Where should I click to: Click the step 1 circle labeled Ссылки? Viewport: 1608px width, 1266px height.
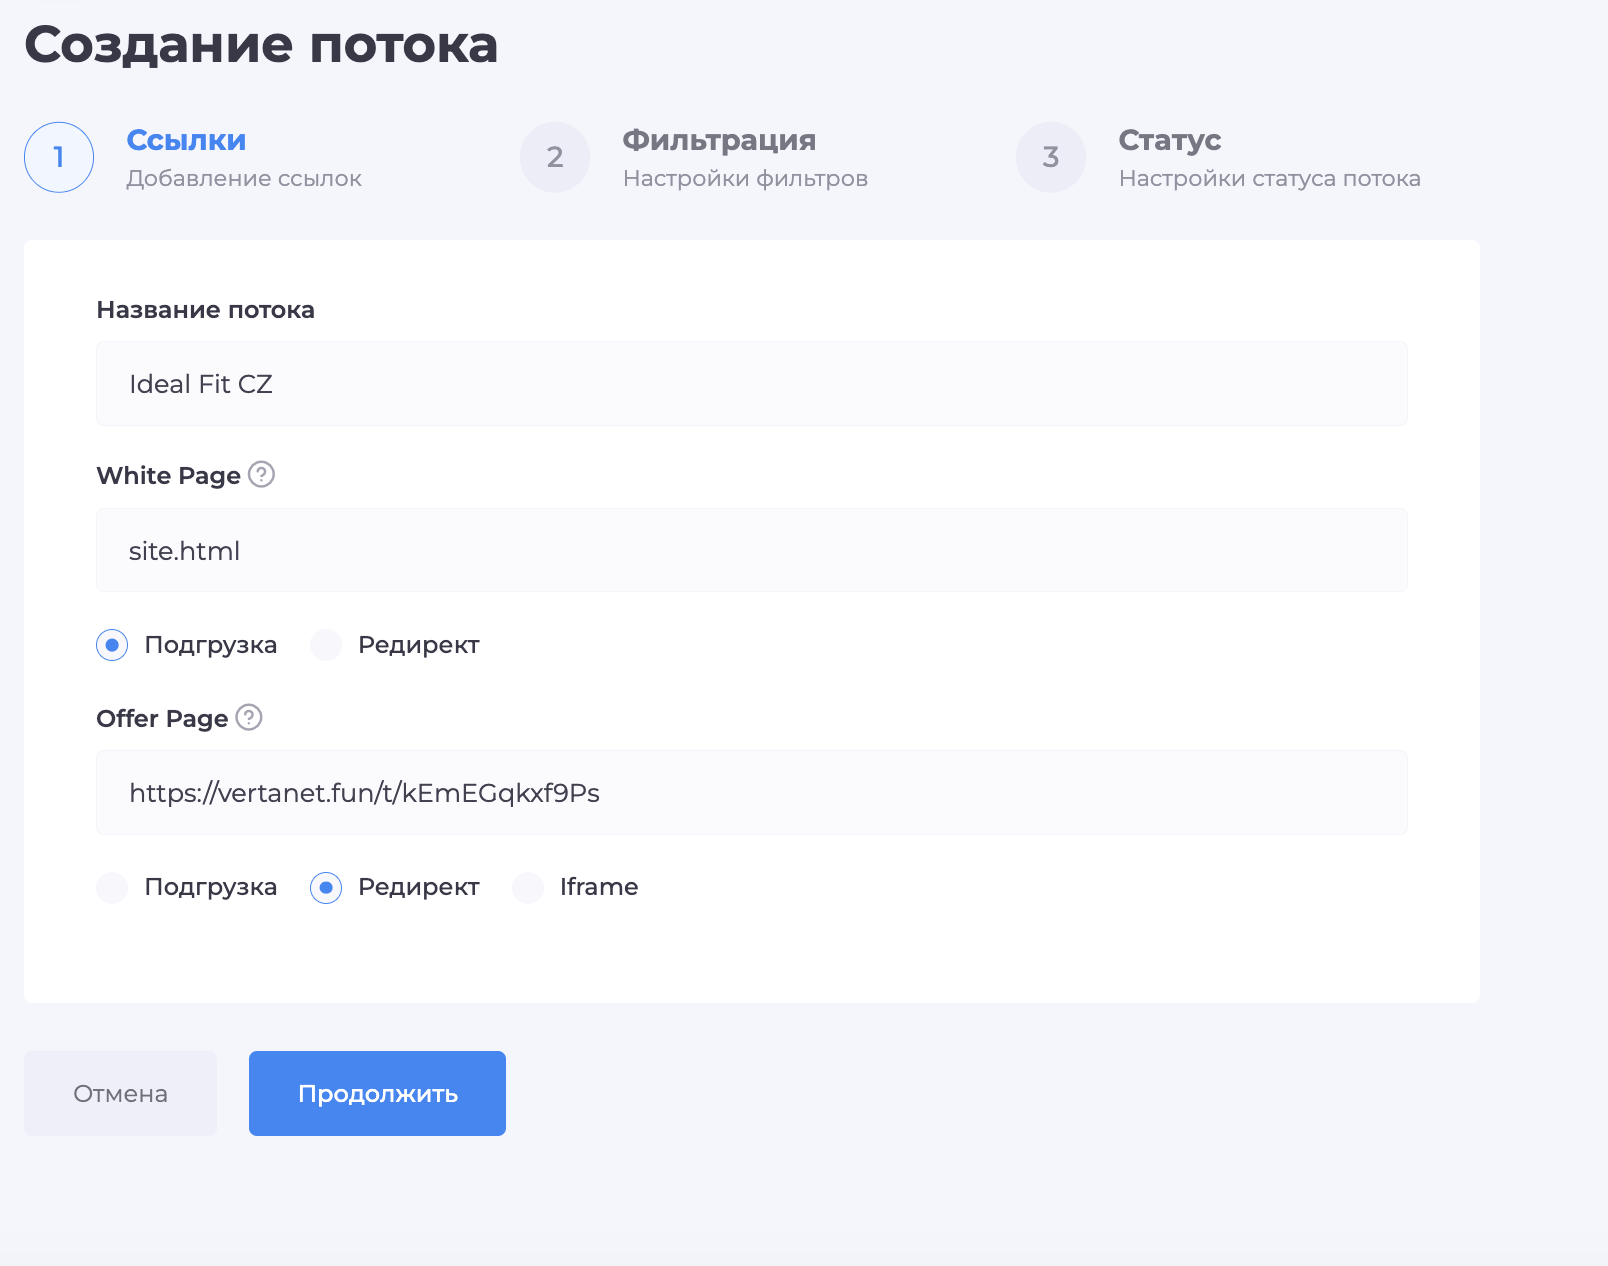tap(58, 157)
